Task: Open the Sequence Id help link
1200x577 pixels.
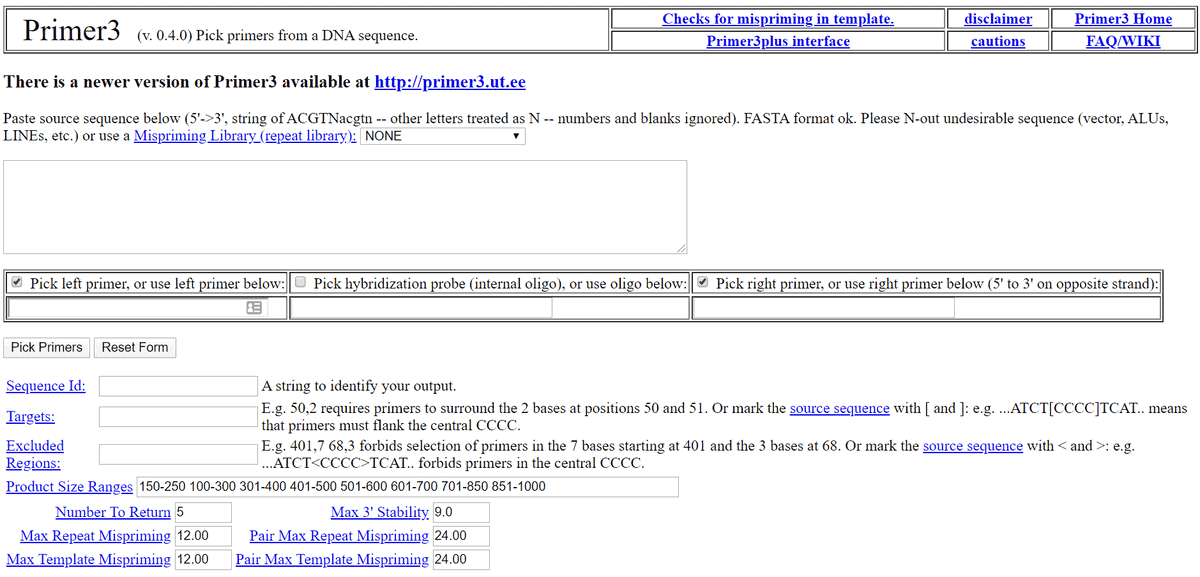Action: tap(45, 386)
